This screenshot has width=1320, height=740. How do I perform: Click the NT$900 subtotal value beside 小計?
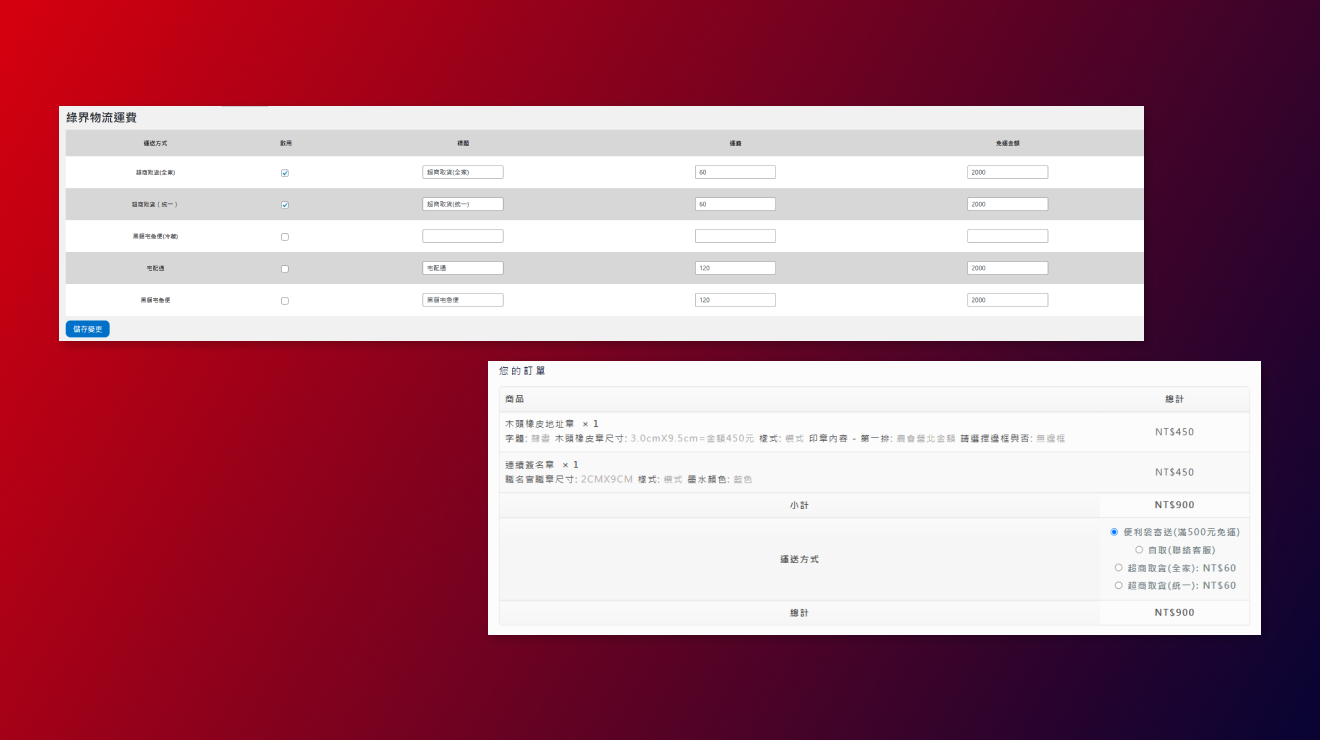click(x=1174, y=505)
